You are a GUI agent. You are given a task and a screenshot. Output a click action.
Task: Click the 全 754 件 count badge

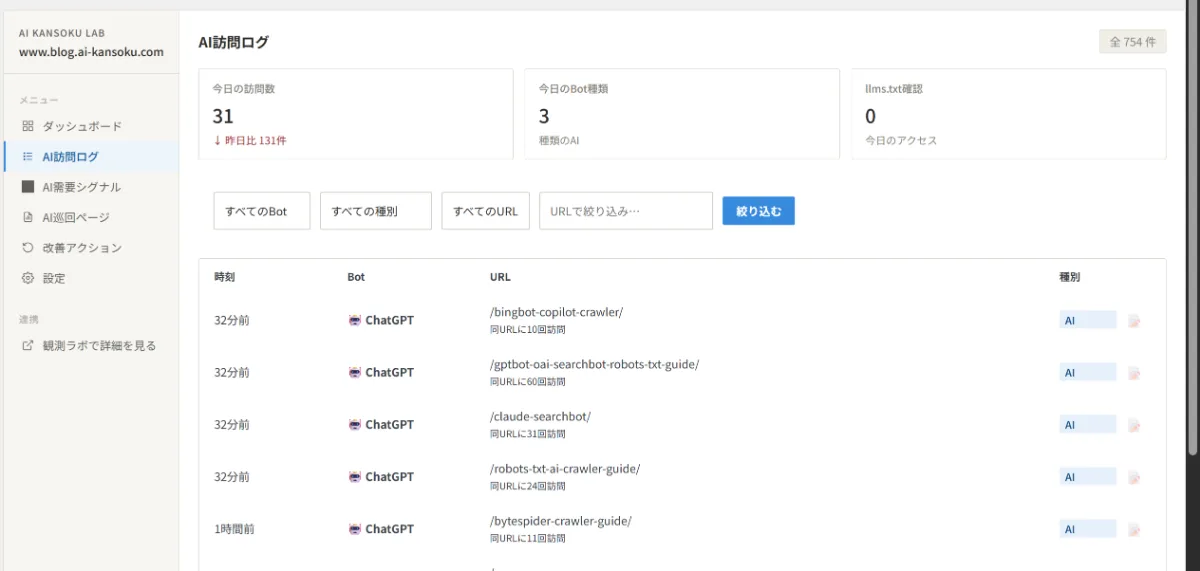click(x=1132, y=42)
